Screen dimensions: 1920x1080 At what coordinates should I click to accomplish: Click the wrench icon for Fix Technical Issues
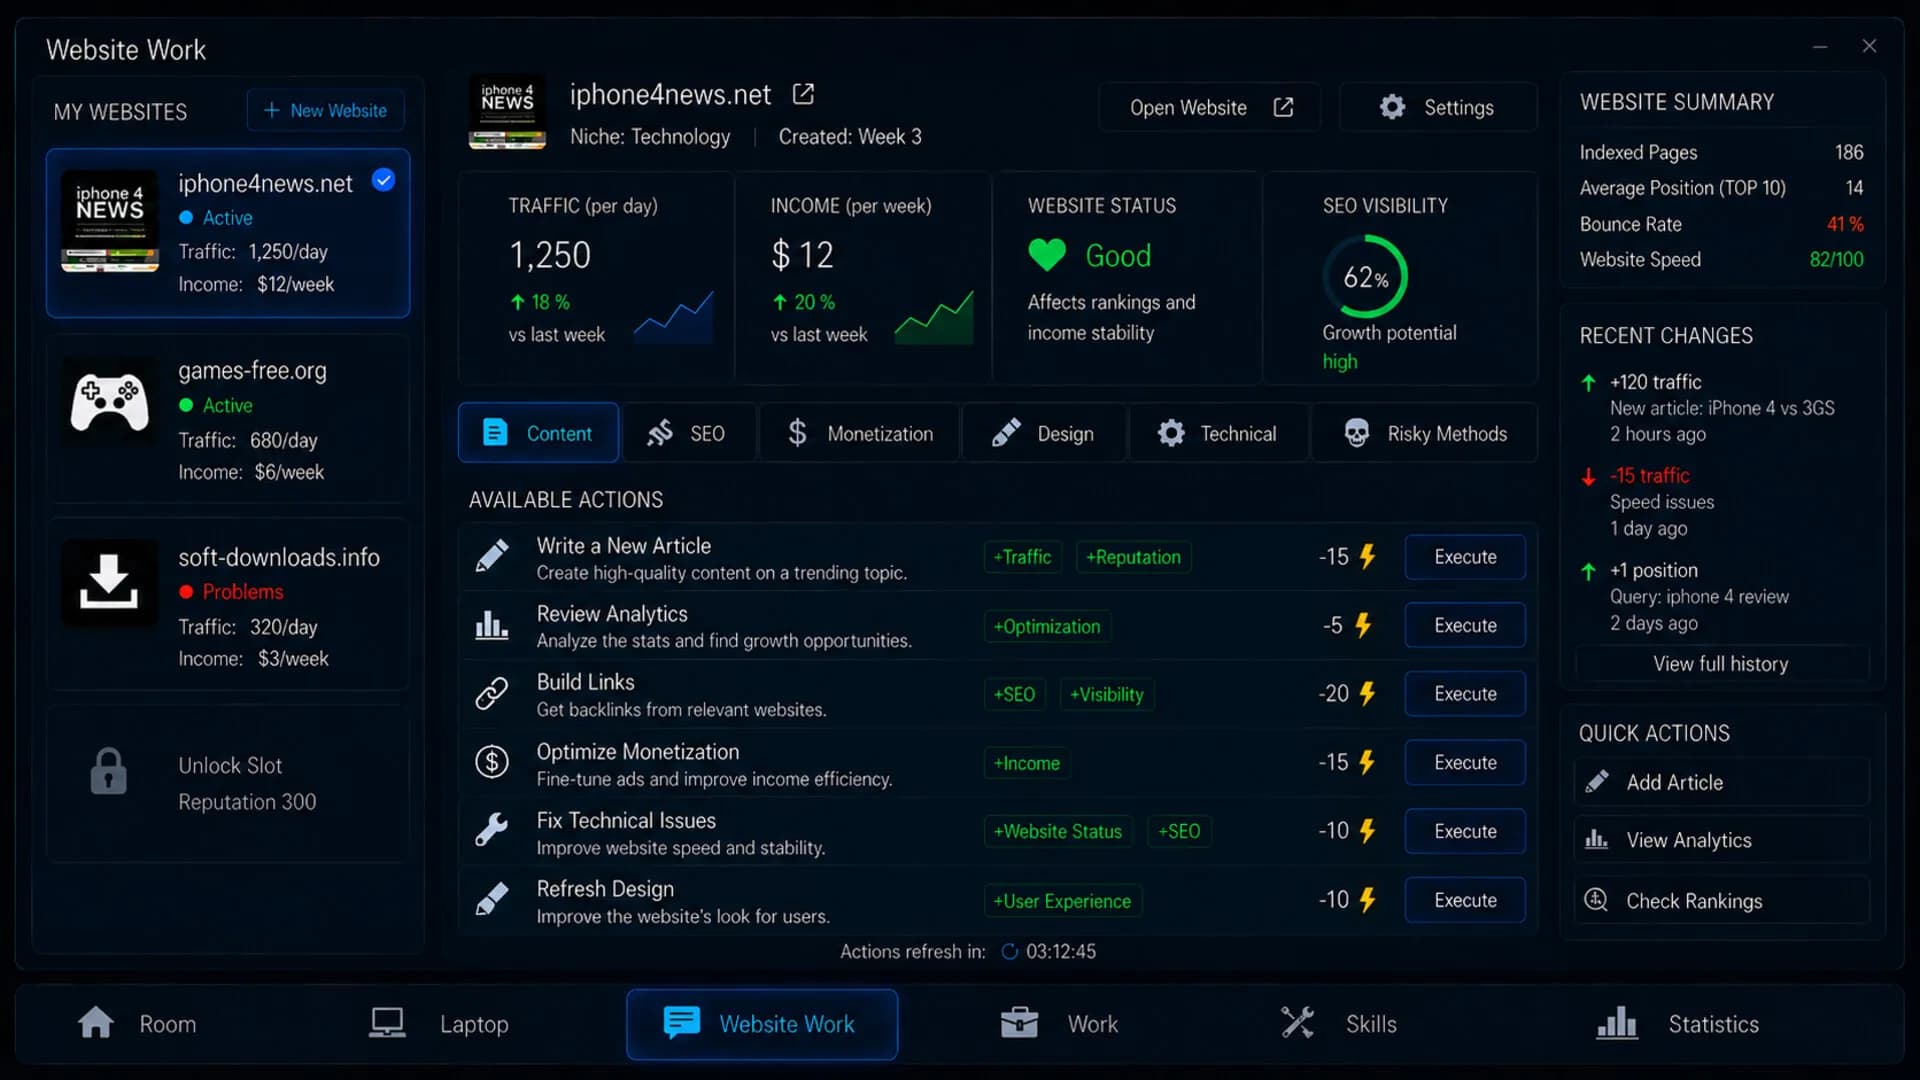pos(491,830)
